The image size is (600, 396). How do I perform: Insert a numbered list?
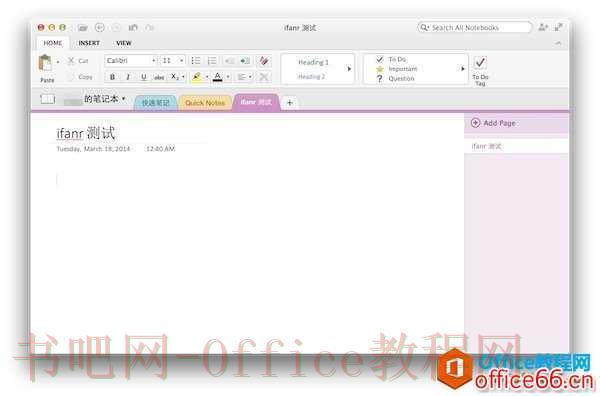point(212,60)
